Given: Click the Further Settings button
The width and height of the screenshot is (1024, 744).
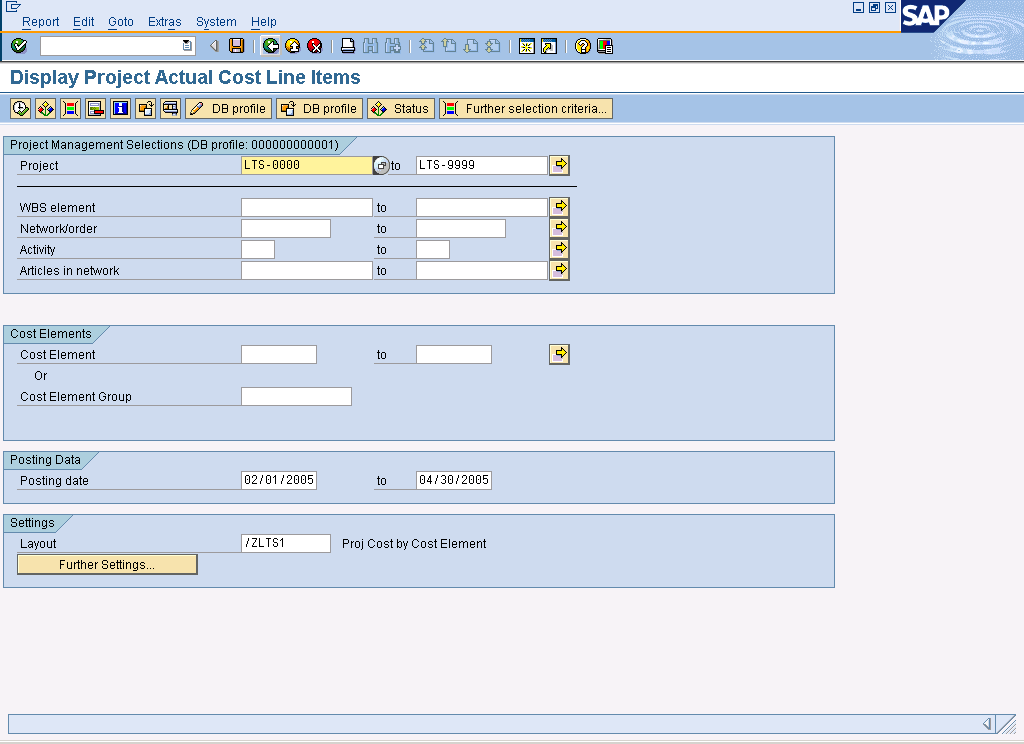Looking at the screenshot, I should tap(107, 564).
